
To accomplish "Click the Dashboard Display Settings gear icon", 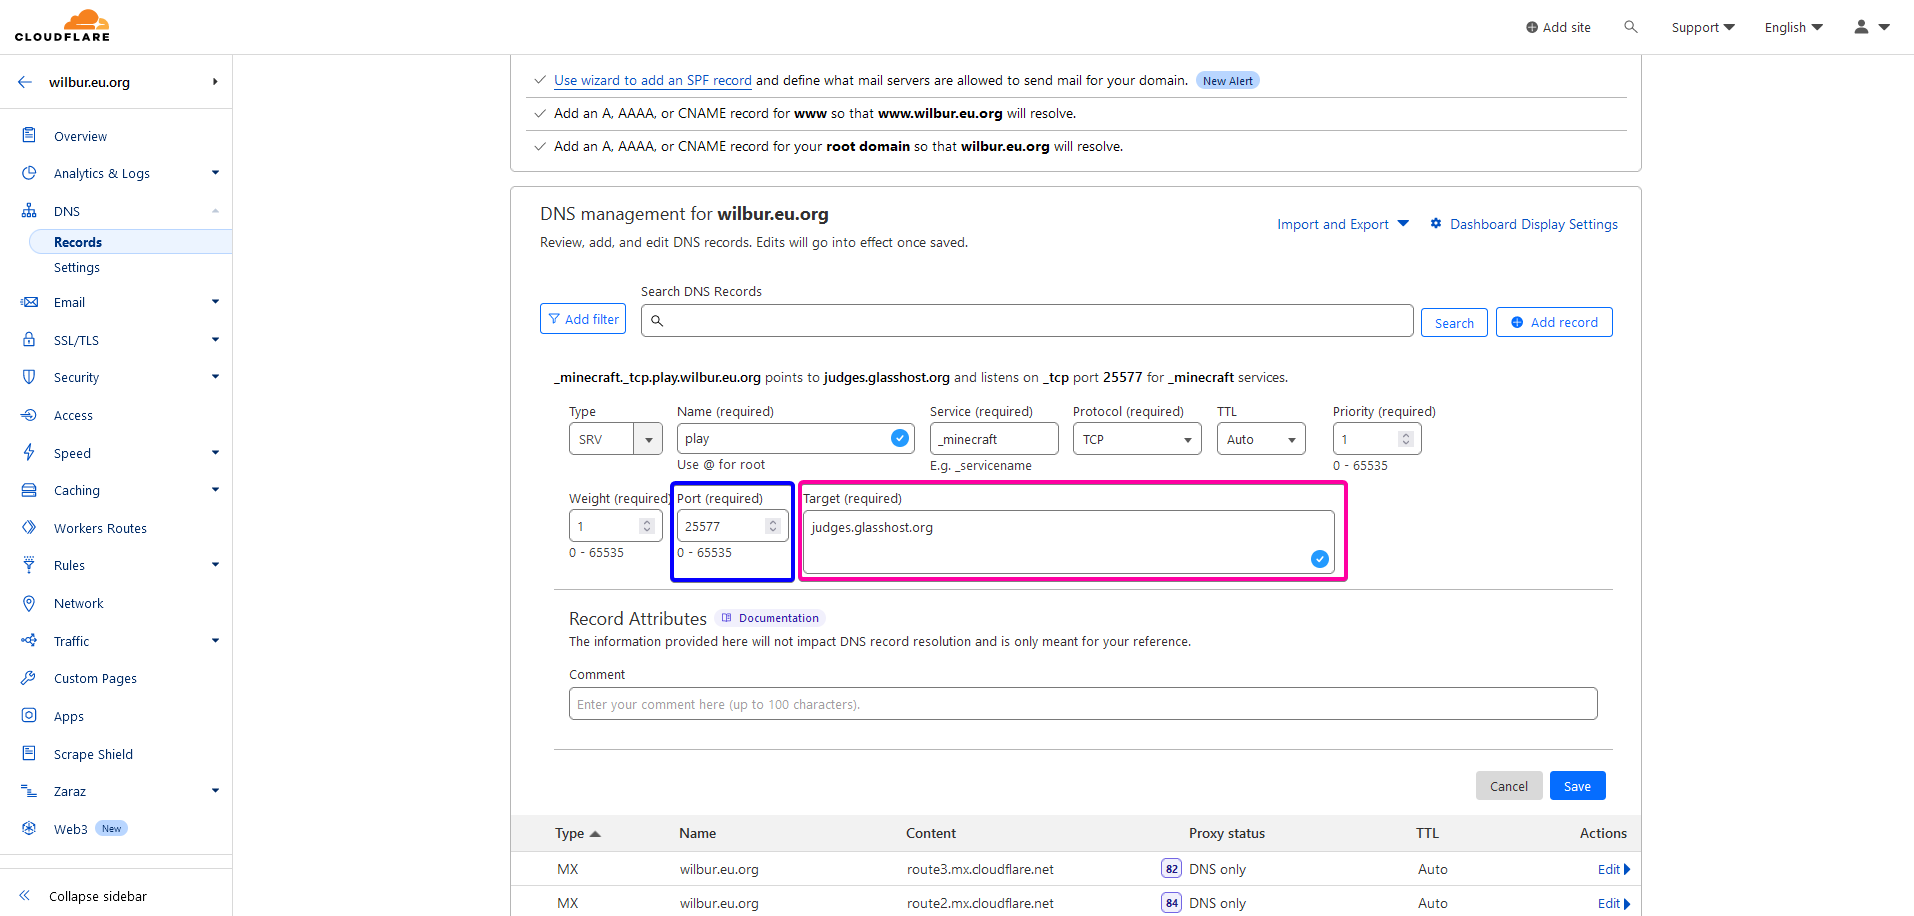I will point(1436,223).
